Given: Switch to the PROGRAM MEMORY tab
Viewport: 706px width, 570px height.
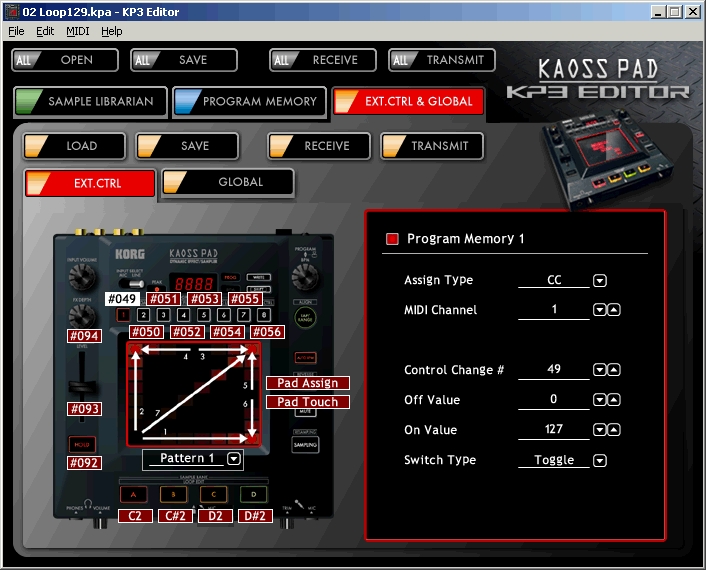Looking at the screenshot, I should point(249,102).
